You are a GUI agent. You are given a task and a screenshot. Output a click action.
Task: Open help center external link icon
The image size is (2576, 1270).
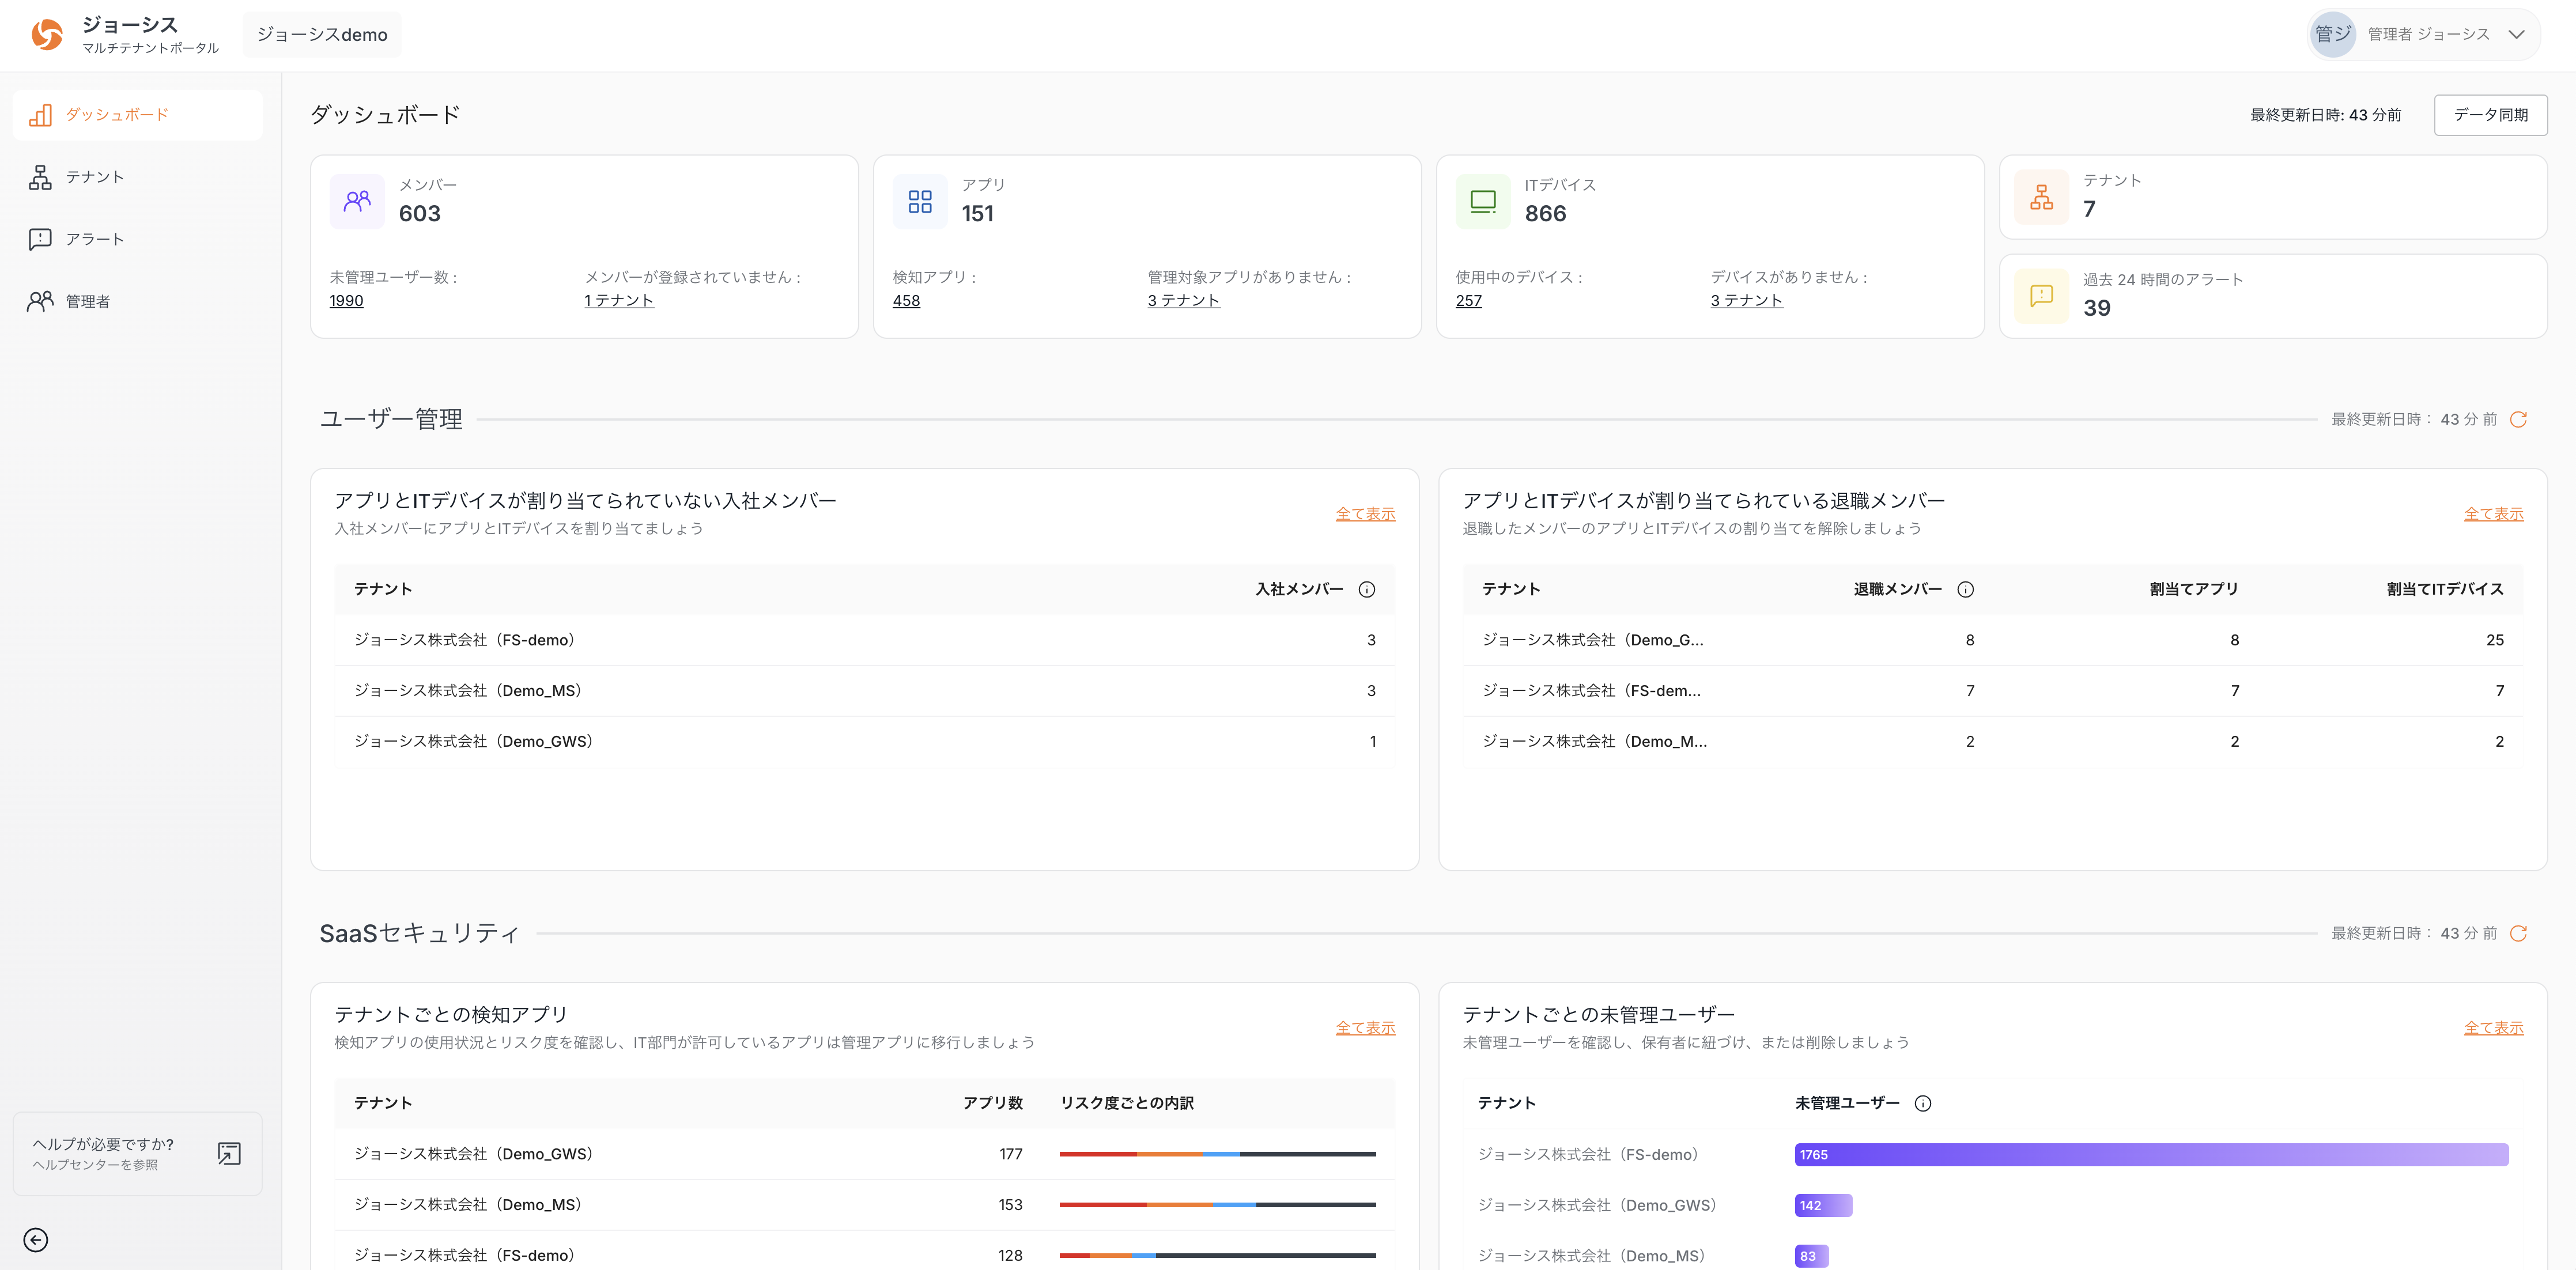point(229,1154)
